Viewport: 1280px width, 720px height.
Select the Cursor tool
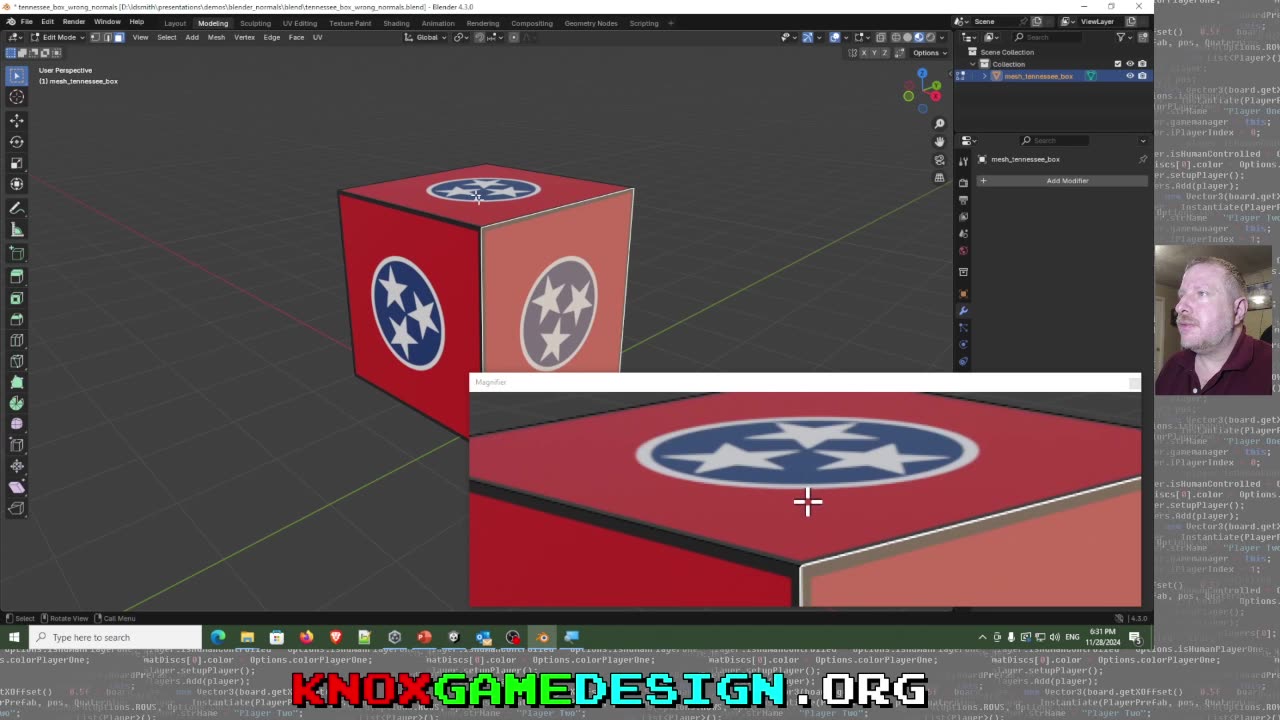tap(17, 97)
